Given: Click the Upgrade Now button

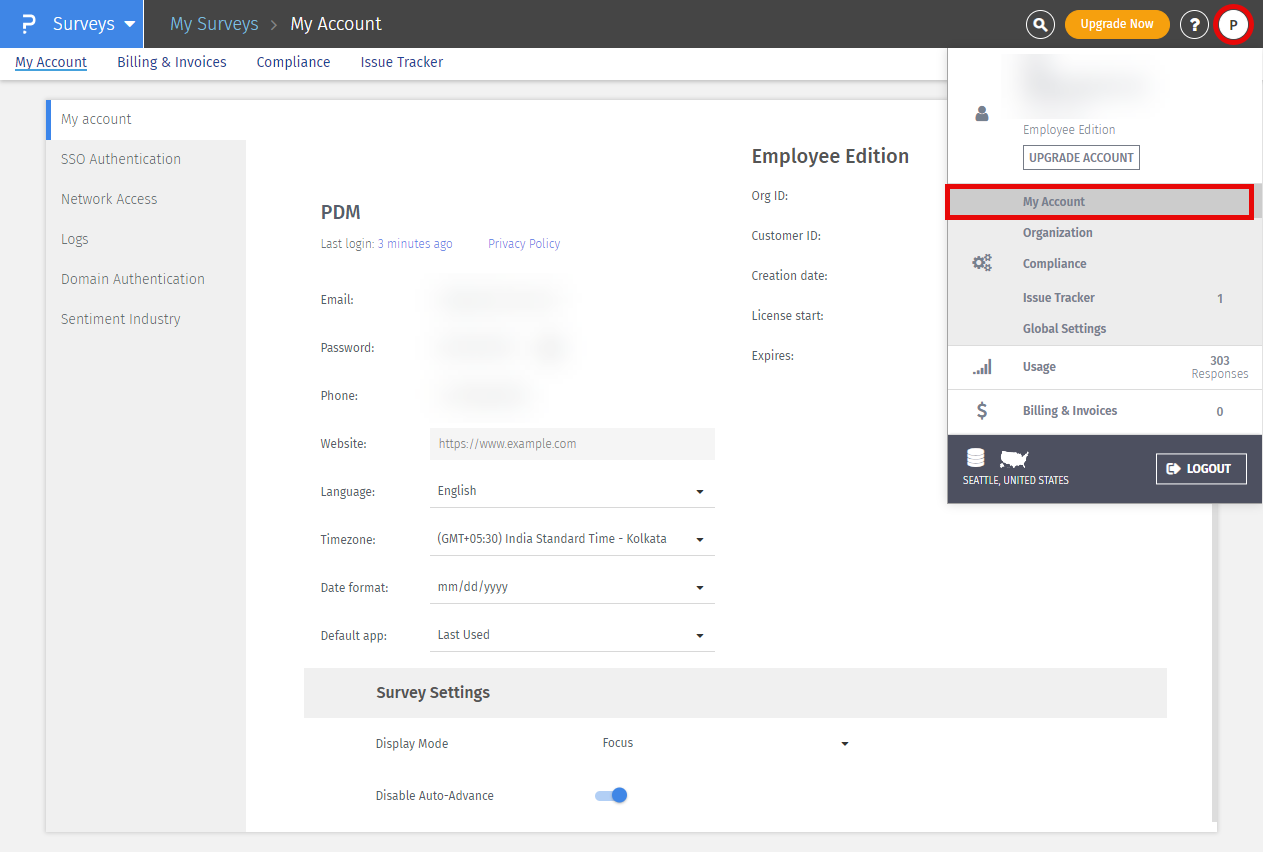Looking at the screenshot, I should (x=1116, y=24).
